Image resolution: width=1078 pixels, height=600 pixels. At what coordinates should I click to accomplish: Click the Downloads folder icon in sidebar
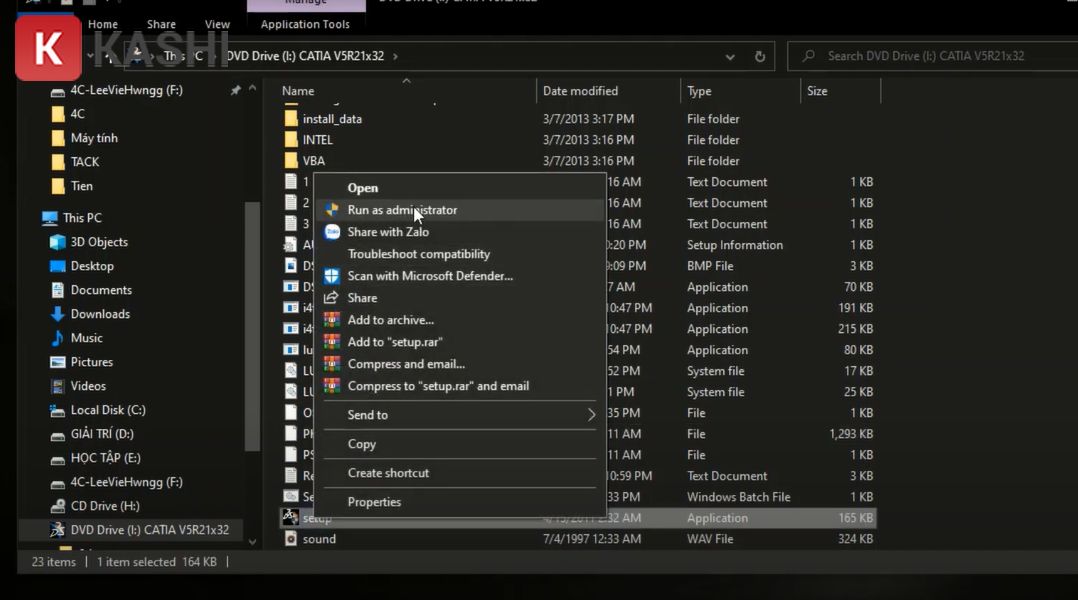[58, 314]
